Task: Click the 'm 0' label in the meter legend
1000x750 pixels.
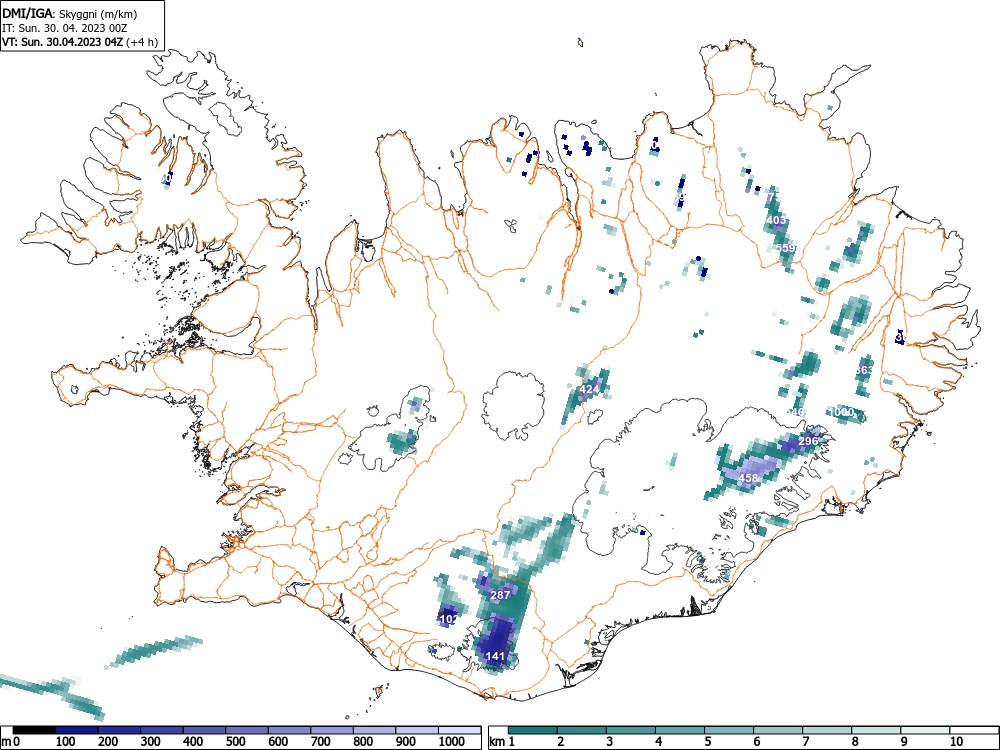Action: click(10, 742)
